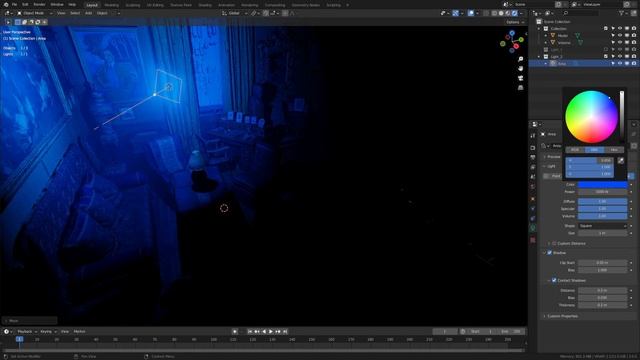
Task: Toggle the Contact Shadows checkbox
Action: click(554, 281)
